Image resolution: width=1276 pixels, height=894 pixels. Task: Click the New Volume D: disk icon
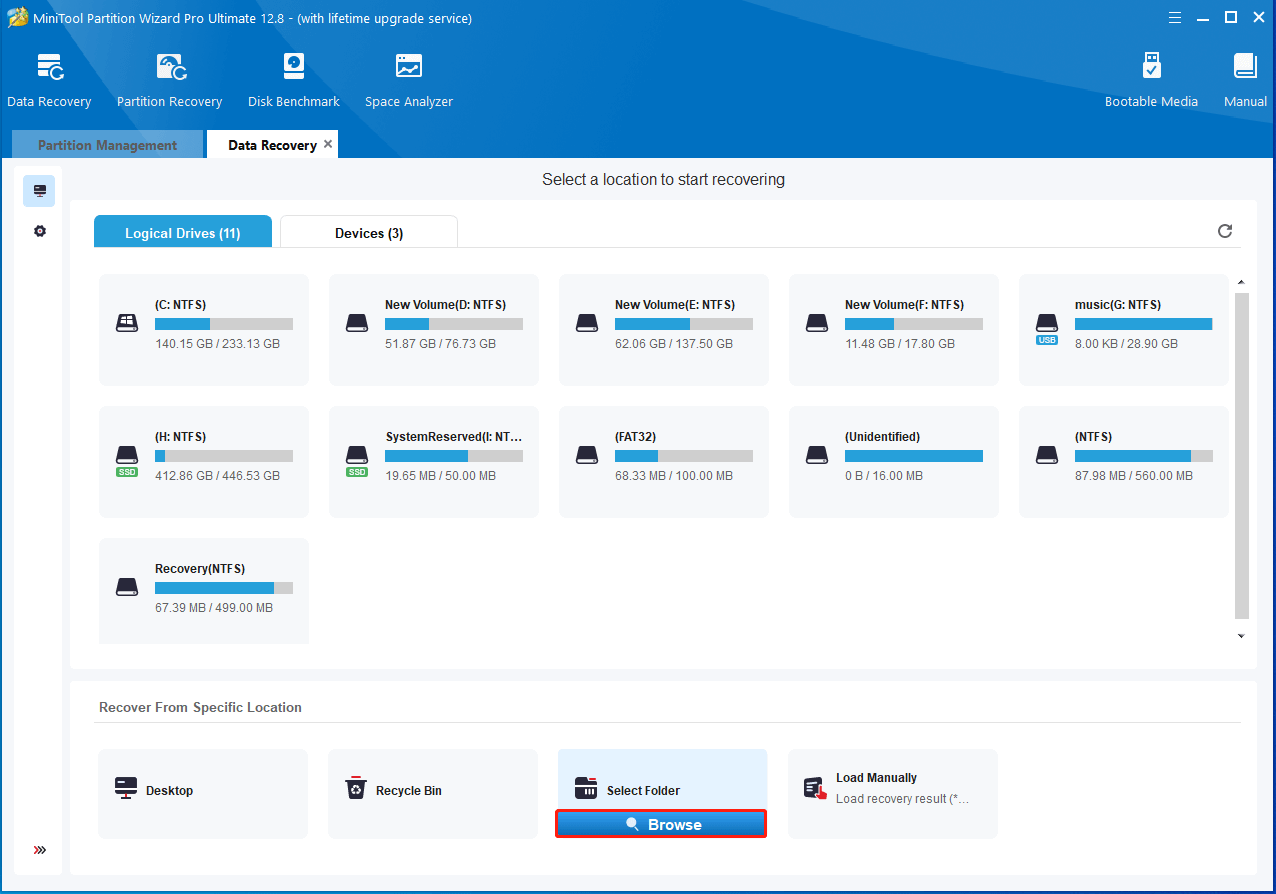pos(357,323)
